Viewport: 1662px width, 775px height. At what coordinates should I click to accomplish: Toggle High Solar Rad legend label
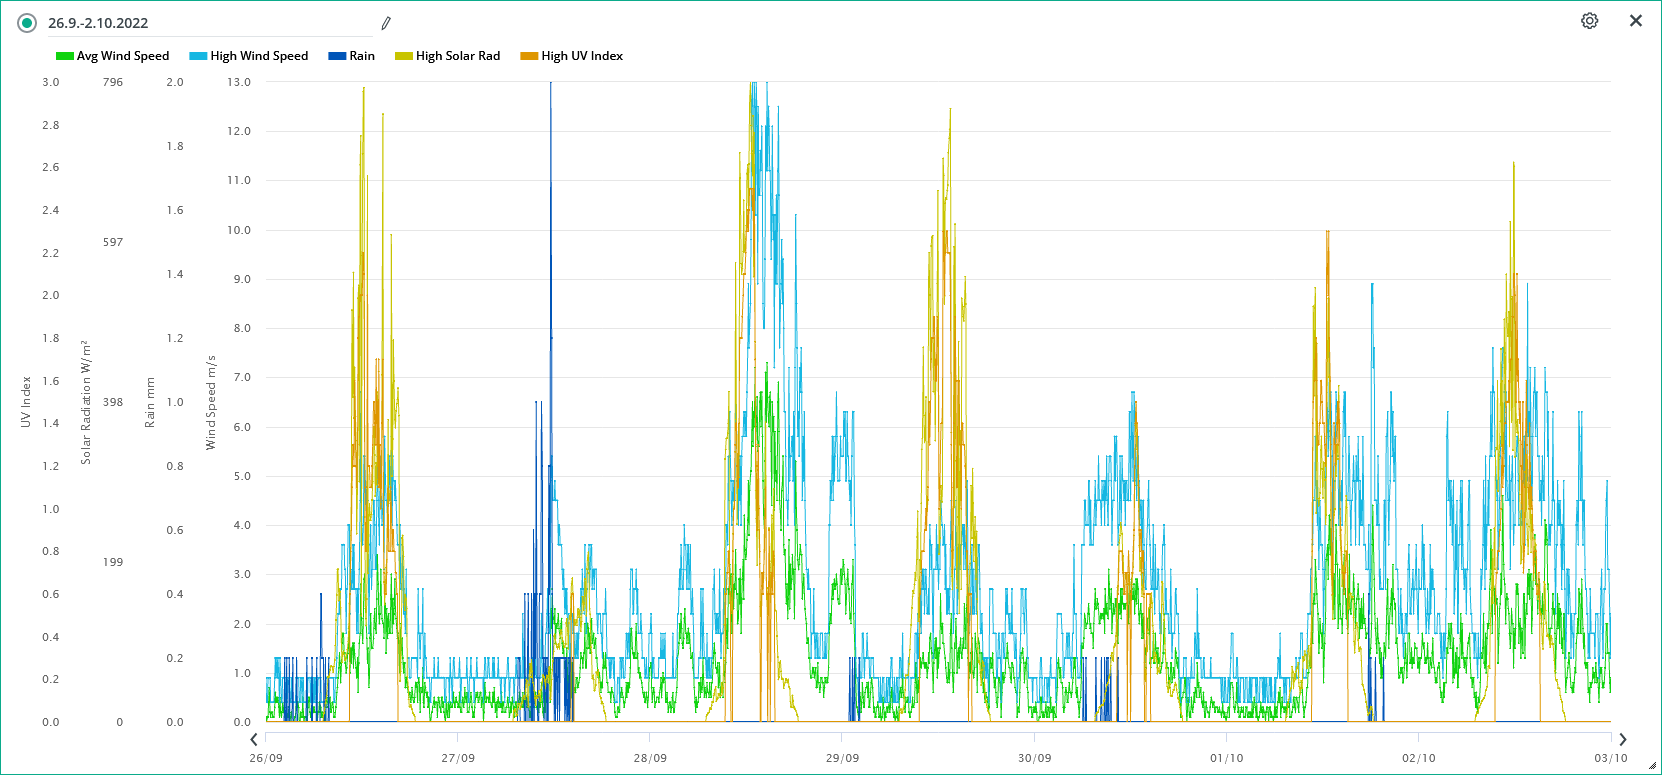pyautogui.click(x=458, y=56)
